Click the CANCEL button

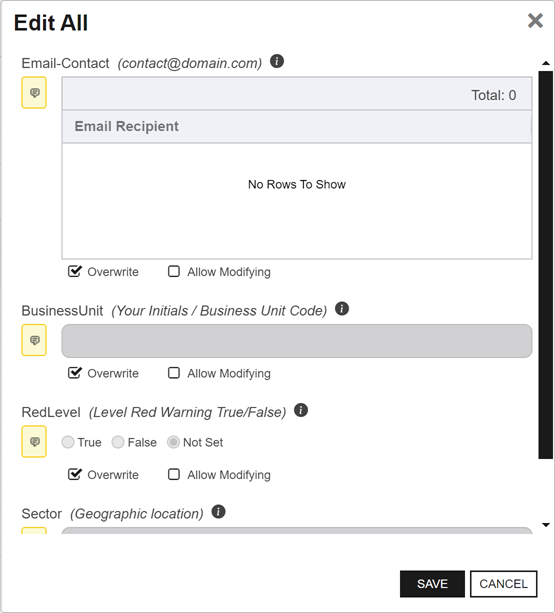pos(503,584)
